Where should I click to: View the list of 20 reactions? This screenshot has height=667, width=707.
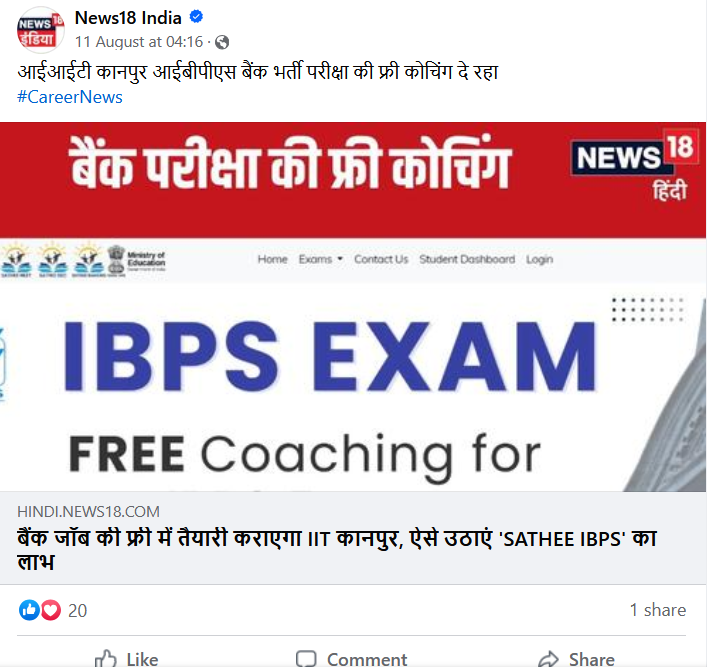(x=77, y=611)
